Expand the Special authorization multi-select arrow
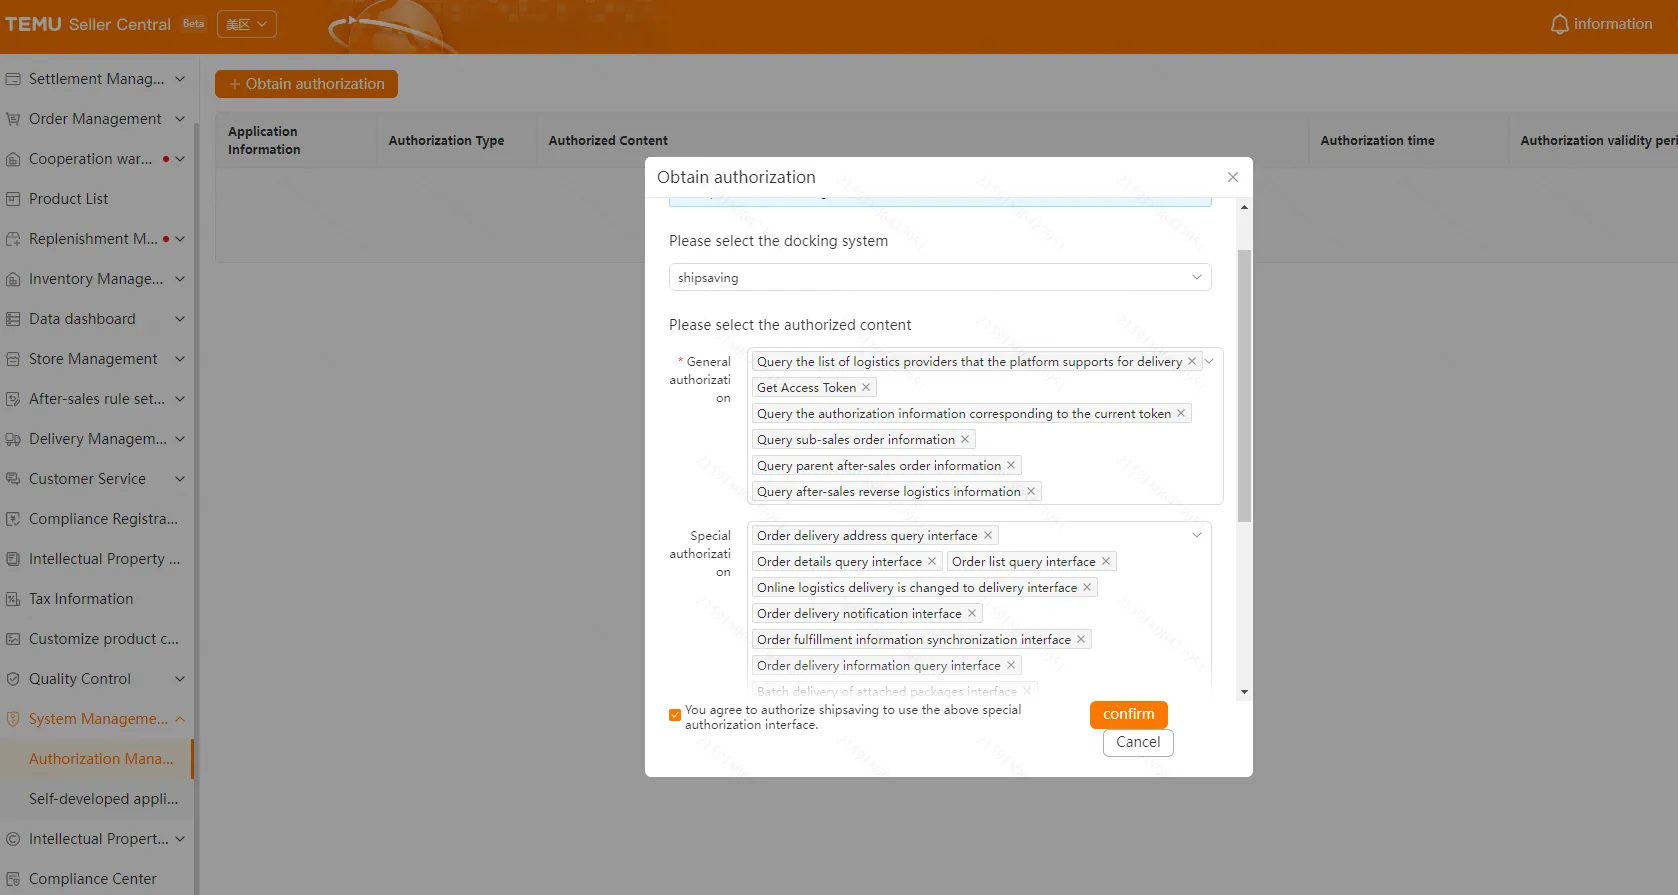 tap(1197, 535)
